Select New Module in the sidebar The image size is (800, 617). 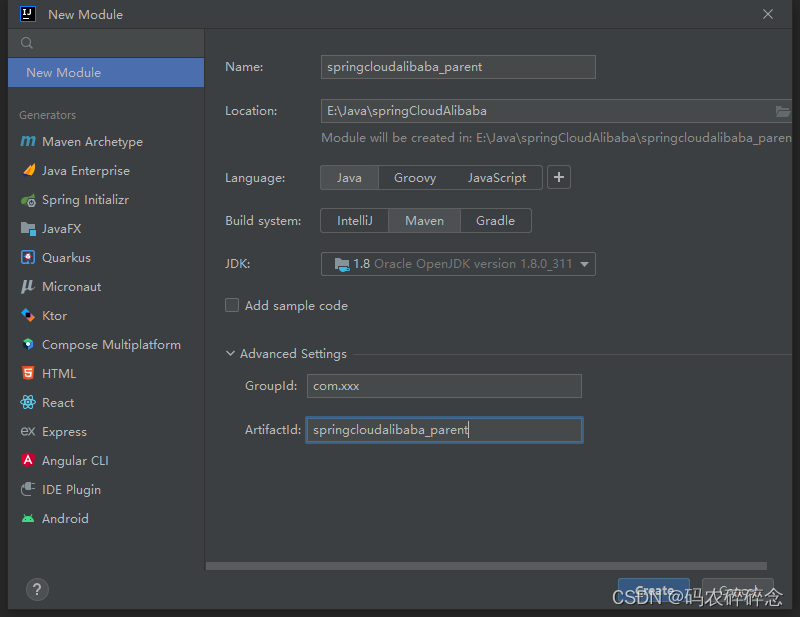point(106,72)
